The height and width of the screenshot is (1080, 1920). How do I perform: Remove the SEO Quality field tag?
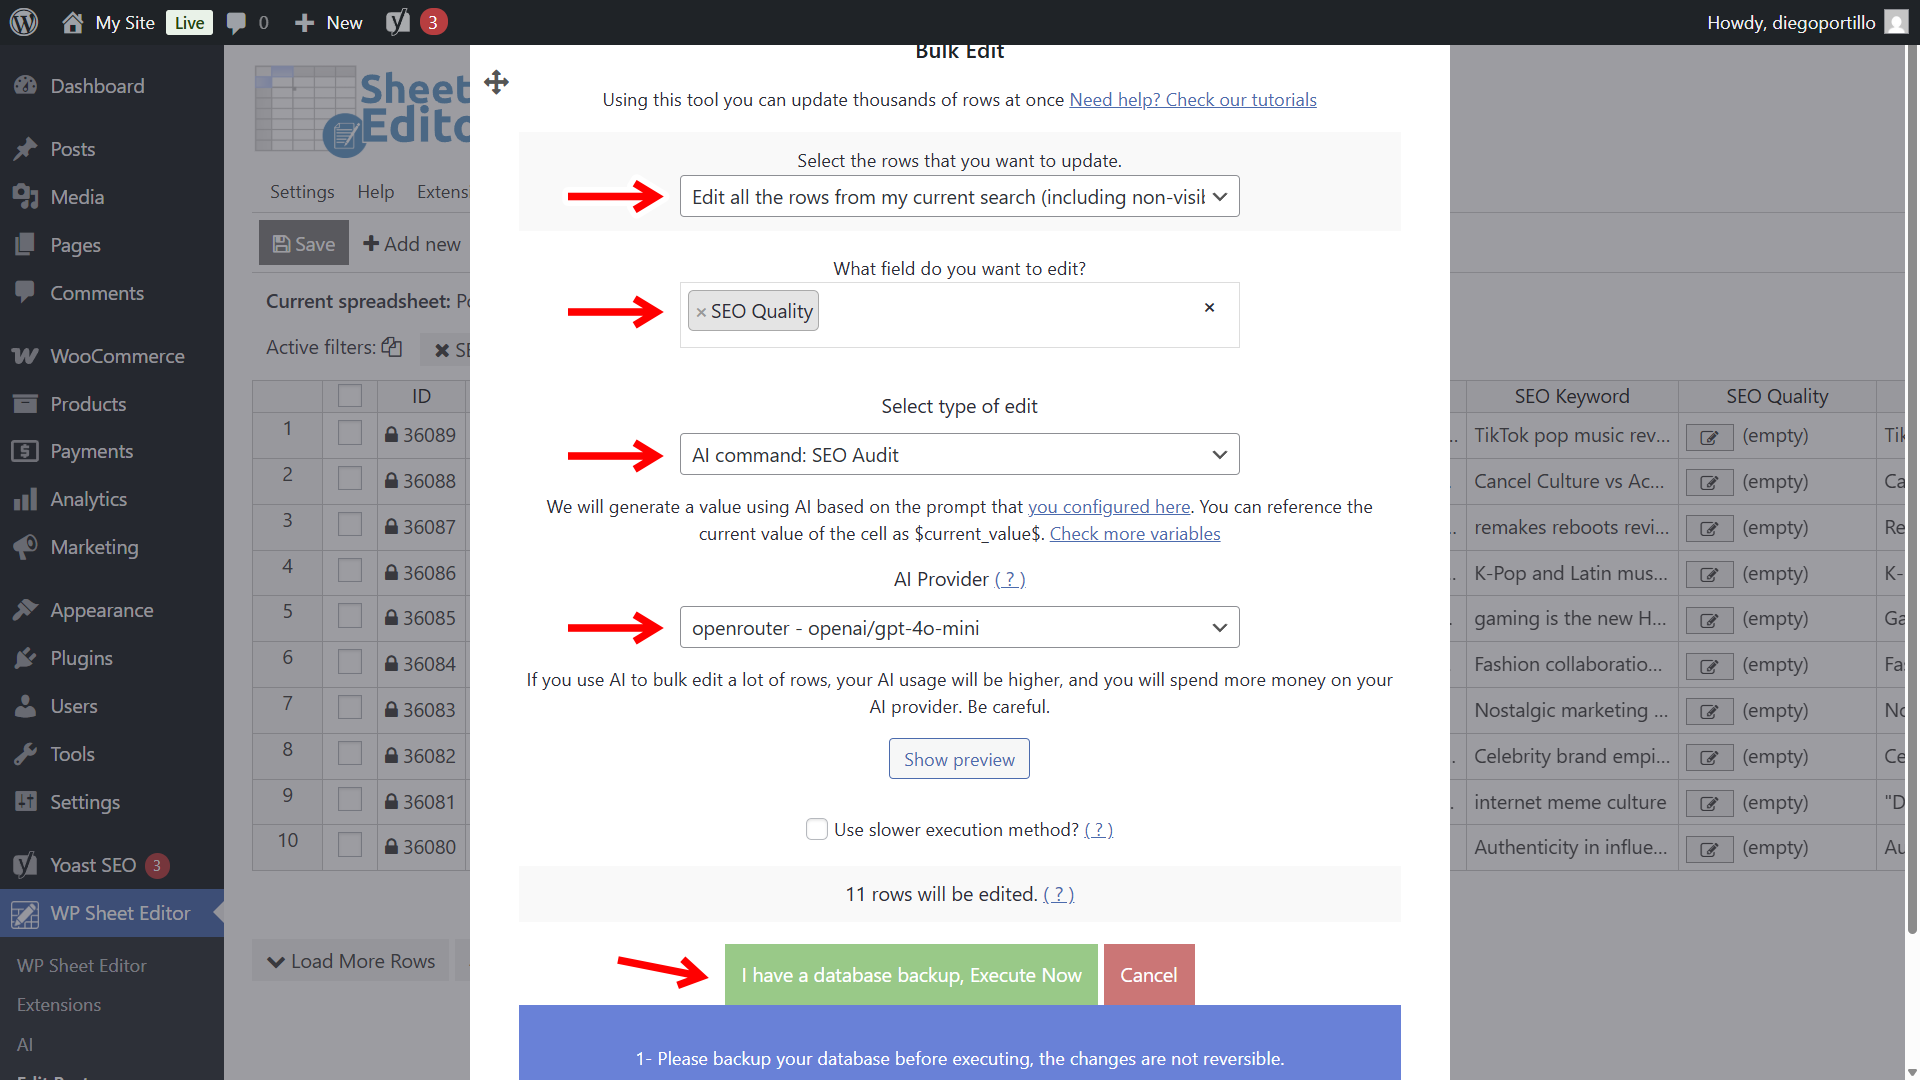701,312
